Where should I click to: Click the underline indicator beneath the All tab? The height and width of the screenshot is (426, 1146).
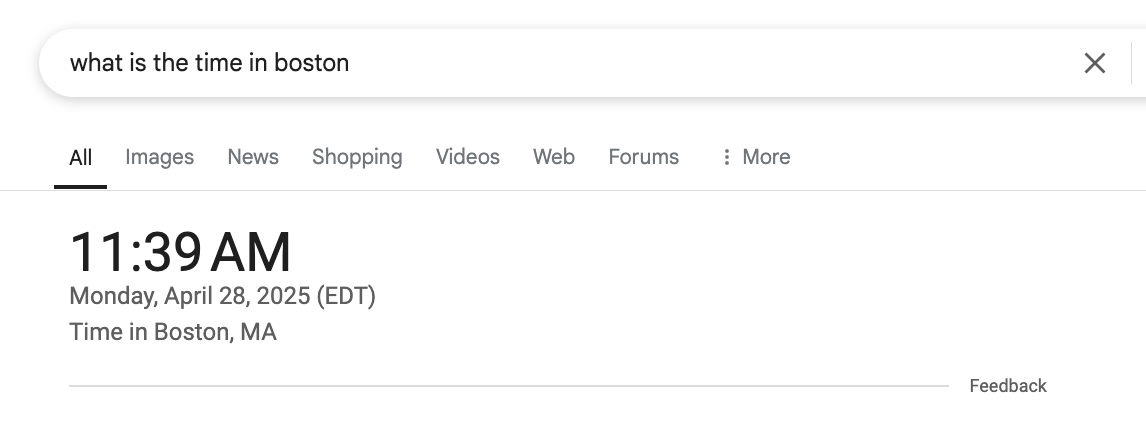tap(81, 186)
